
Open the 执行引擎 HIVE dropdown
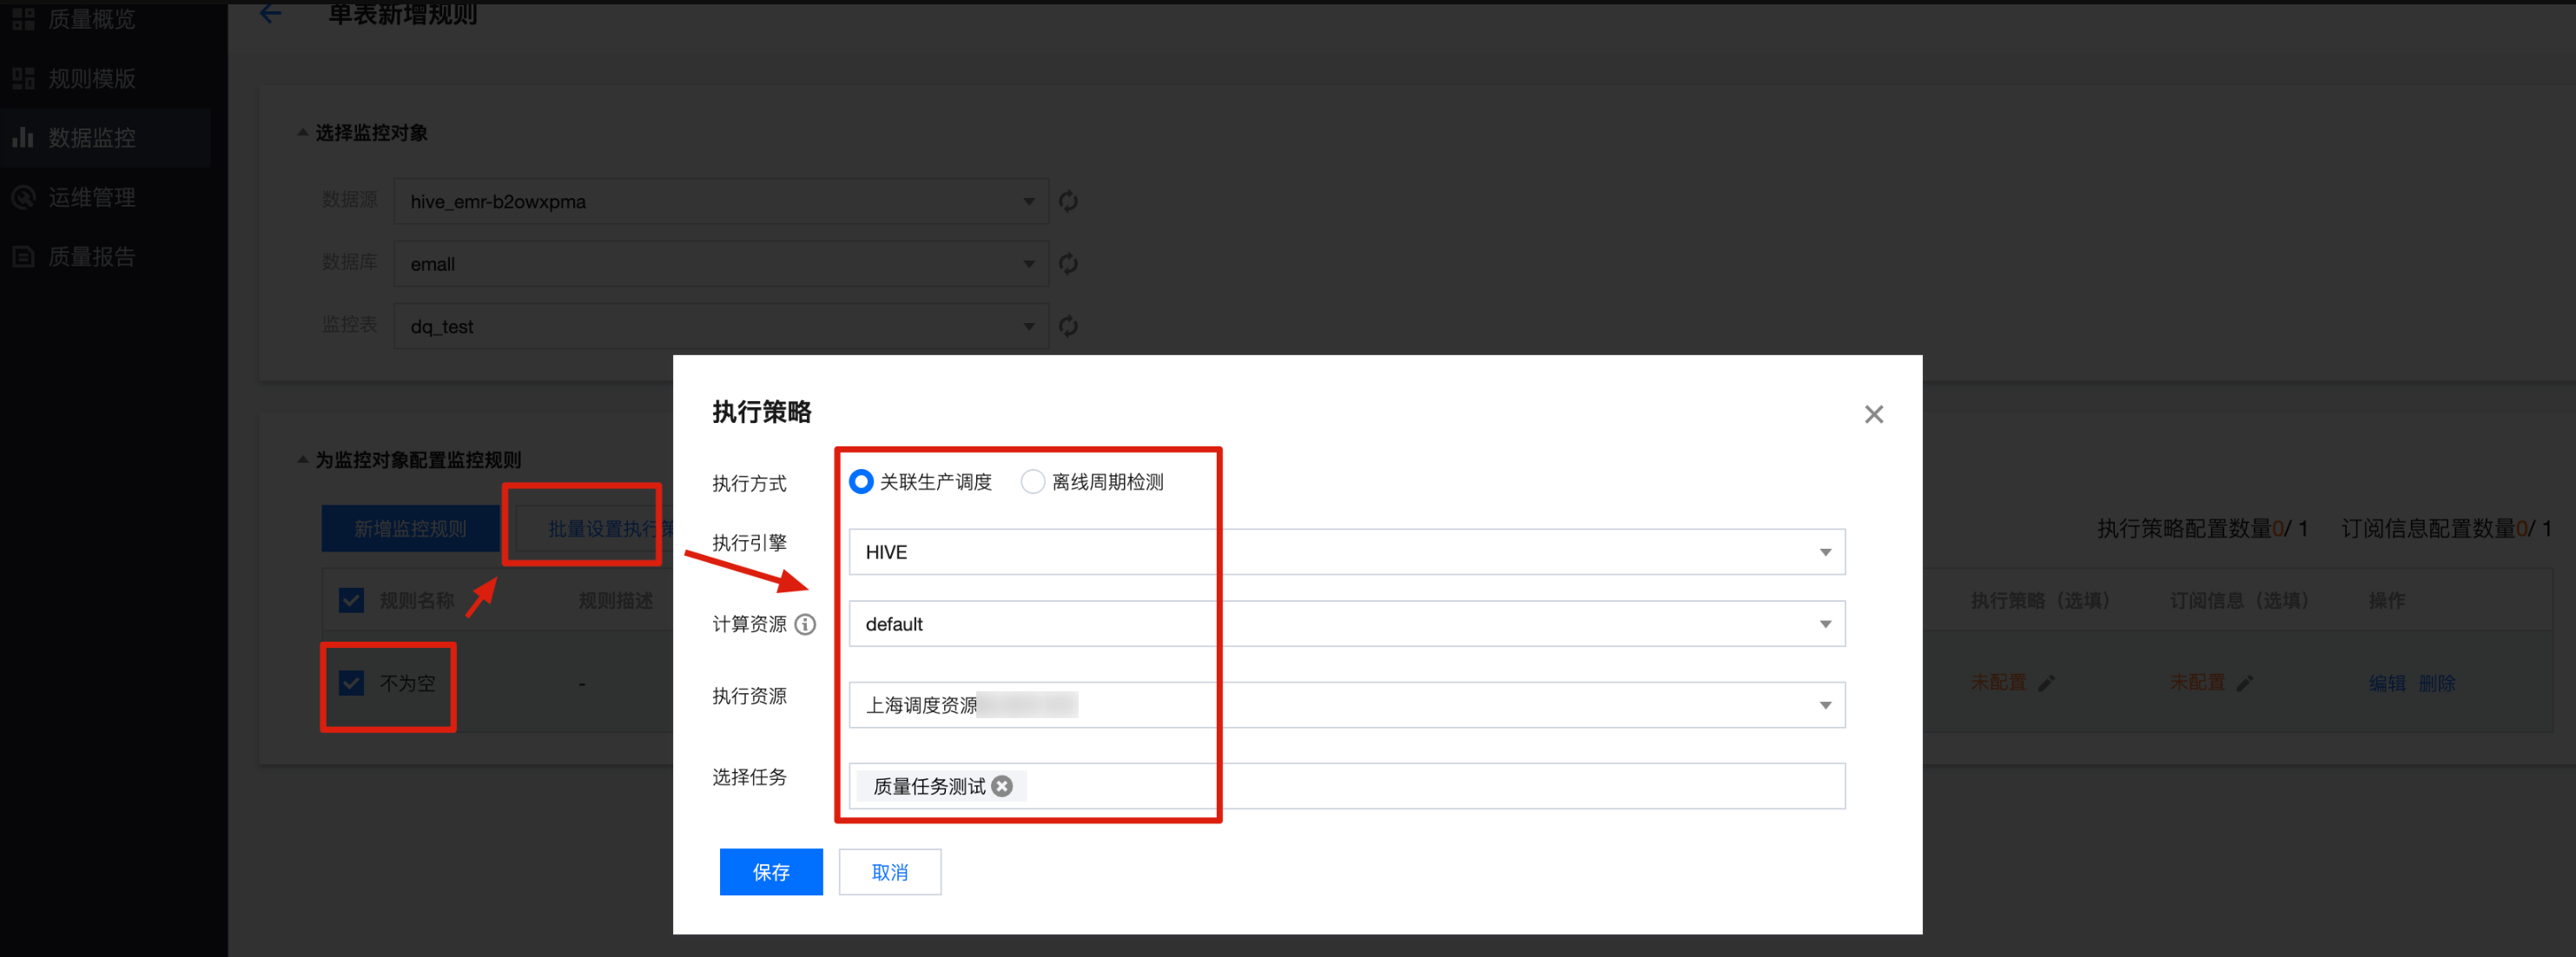pos(1346,552)
